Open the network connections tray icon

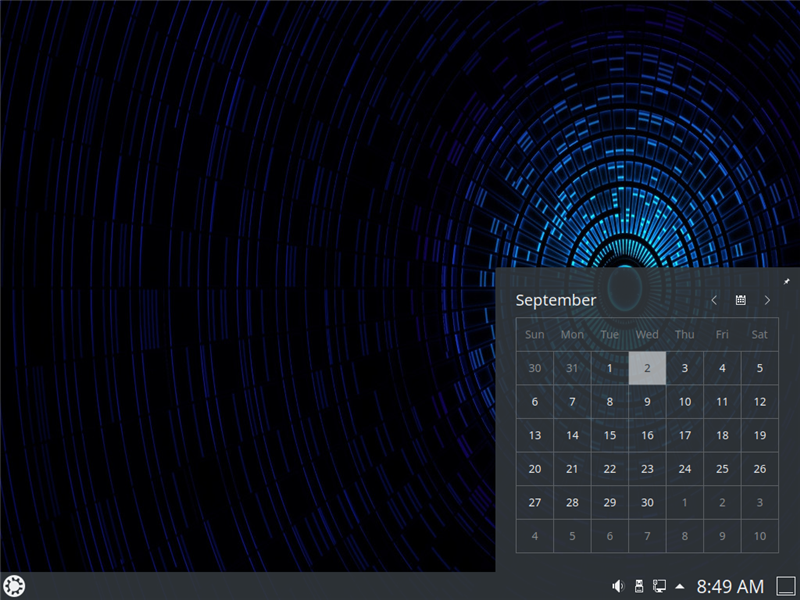pyautogui.click(x=659, y=586)
